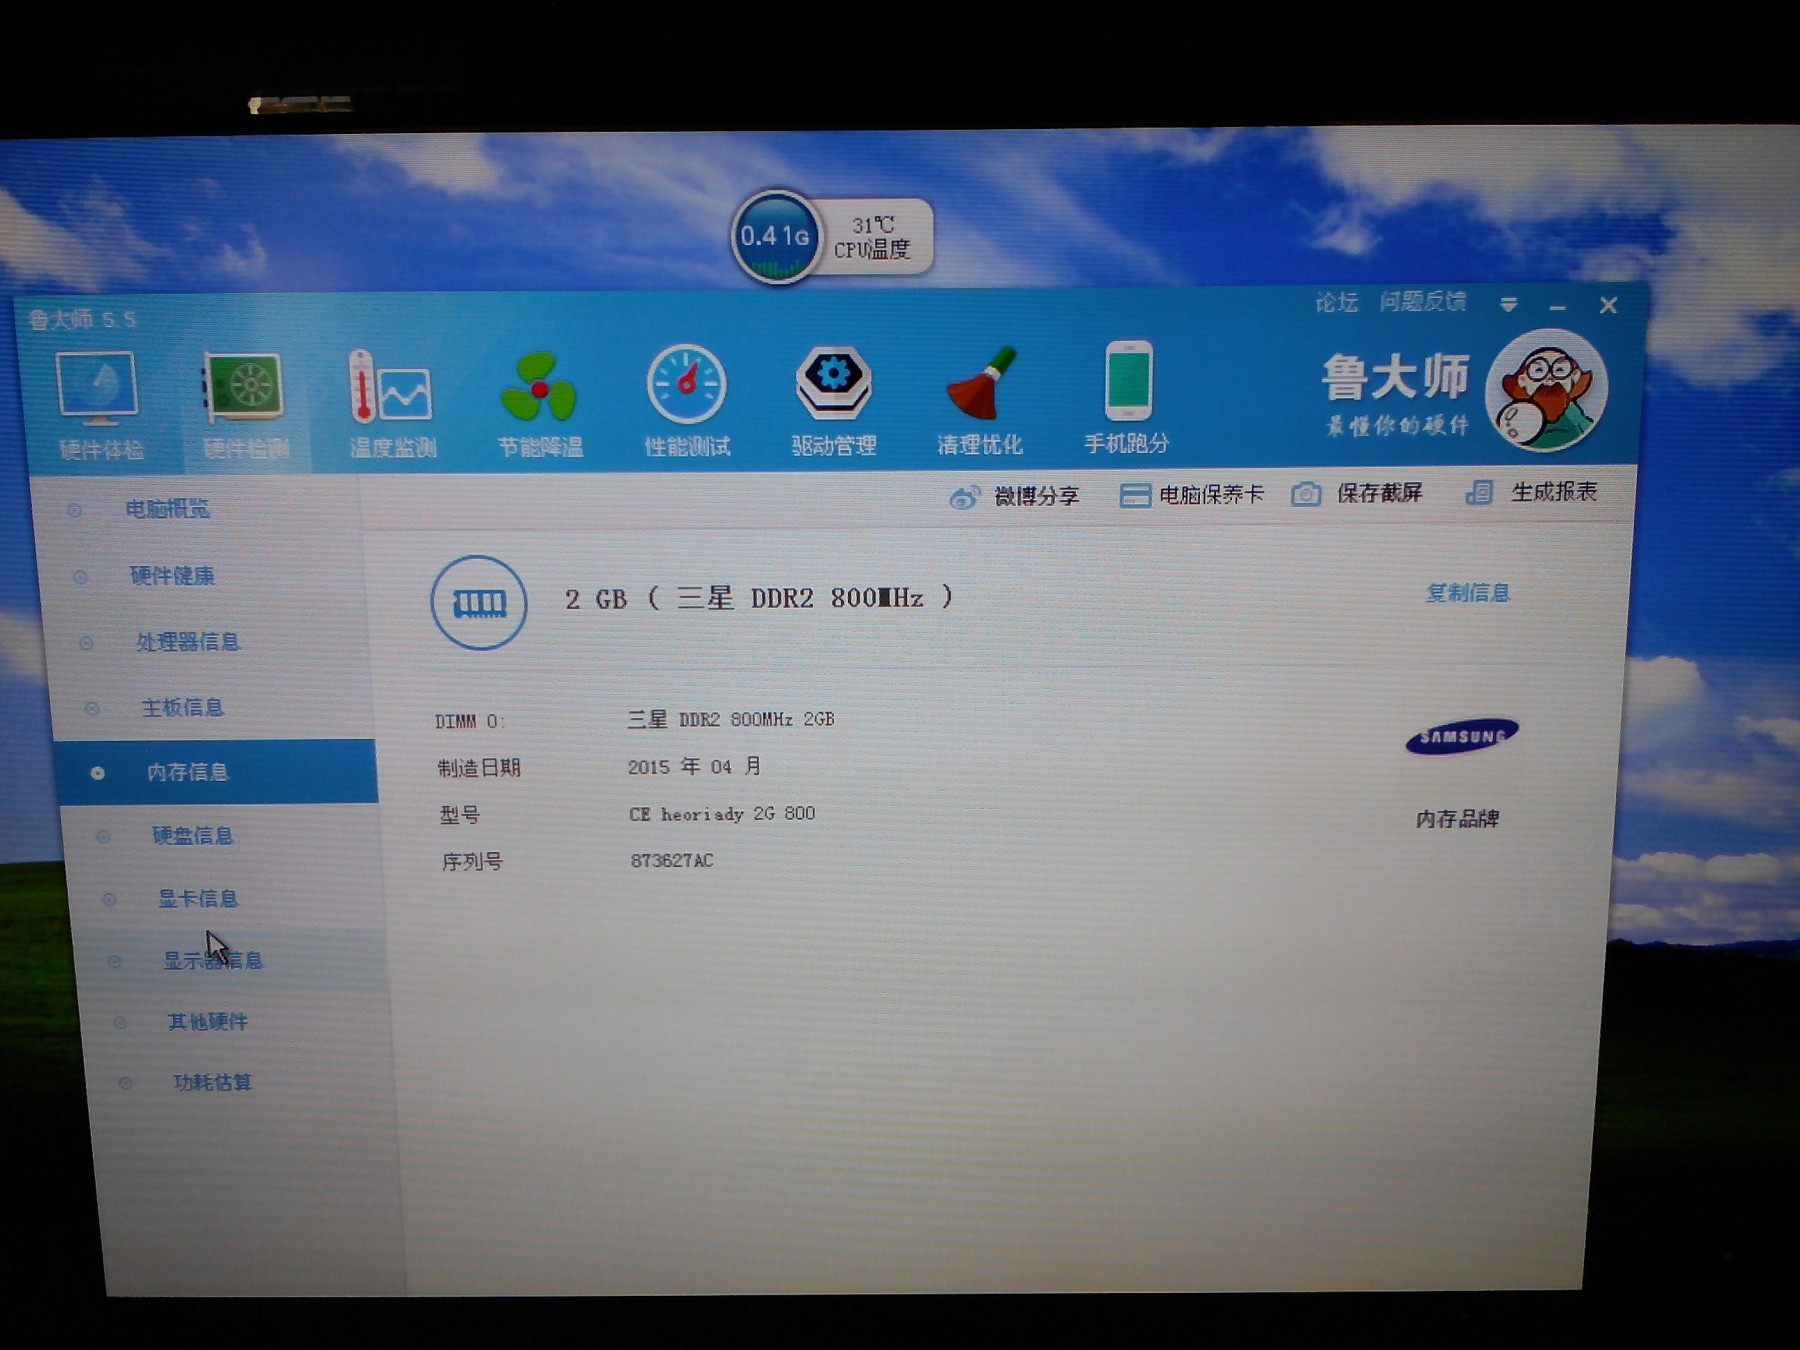The height and width of the screenshot is (1350, 1800).
Task: Select 处理器信息 in the sidebar
Action: tap(188, 642)
